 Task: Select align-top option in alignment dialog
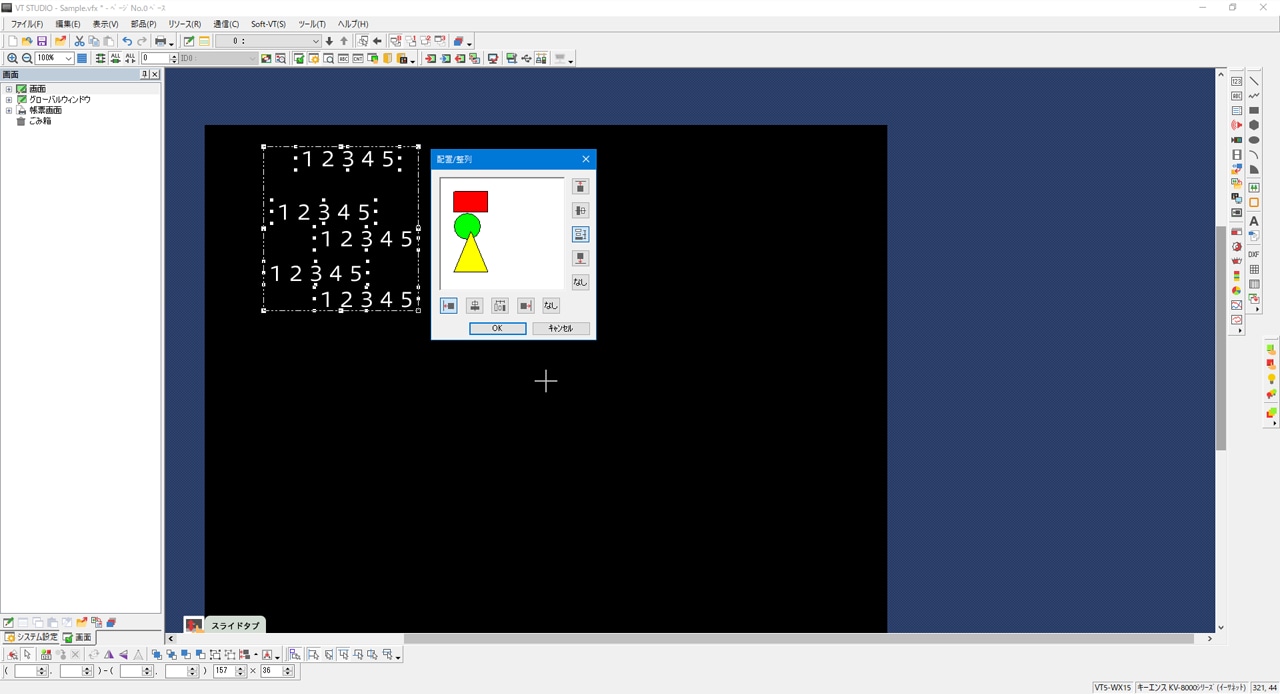(x=580, y=187)
